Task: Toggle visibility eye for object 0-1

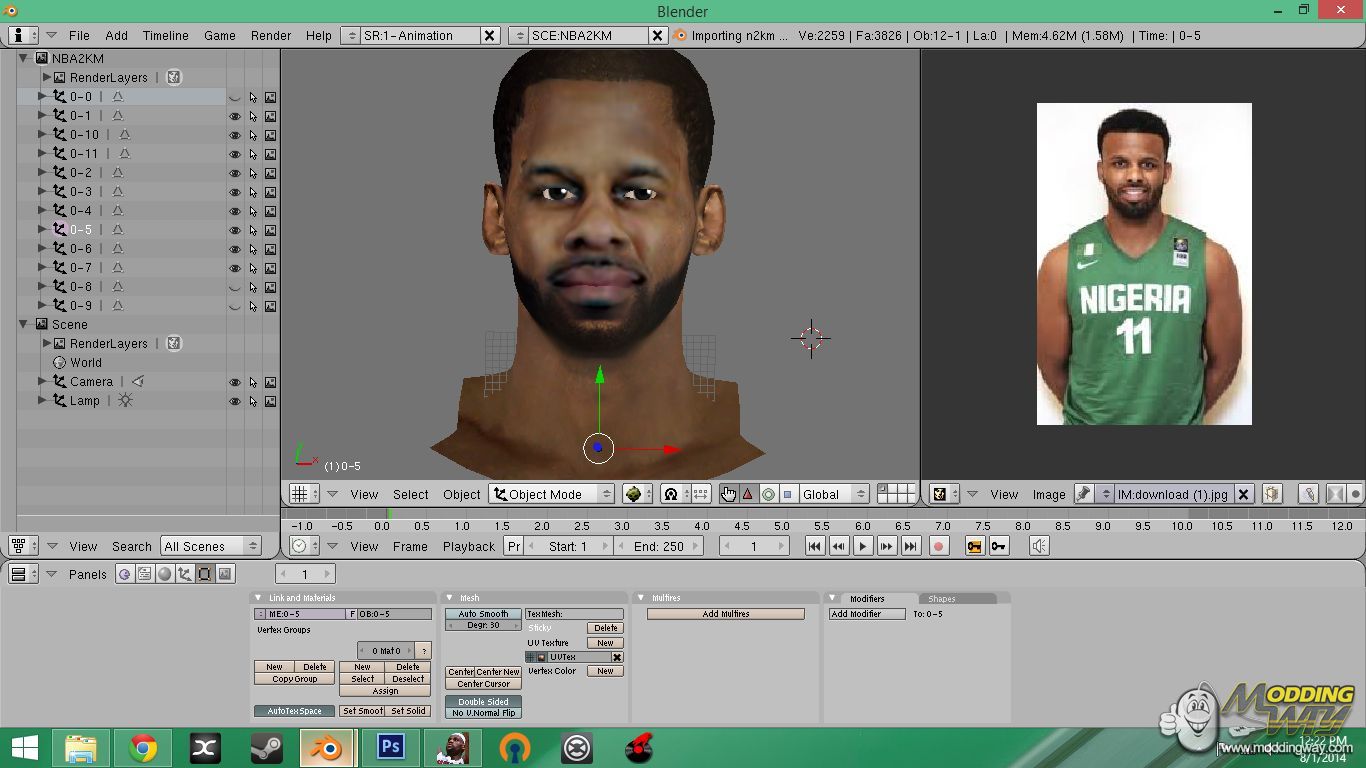Action: point(235,116)
